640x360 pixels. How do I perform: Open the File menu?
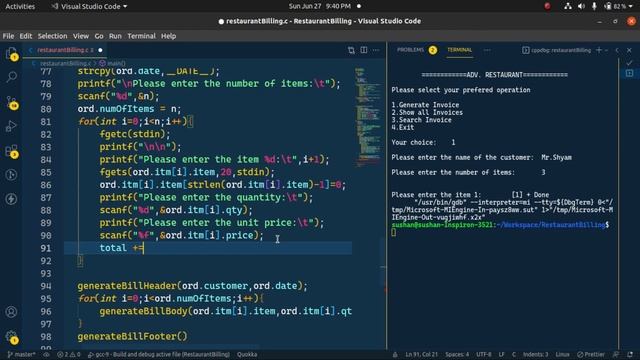point(8,36)
